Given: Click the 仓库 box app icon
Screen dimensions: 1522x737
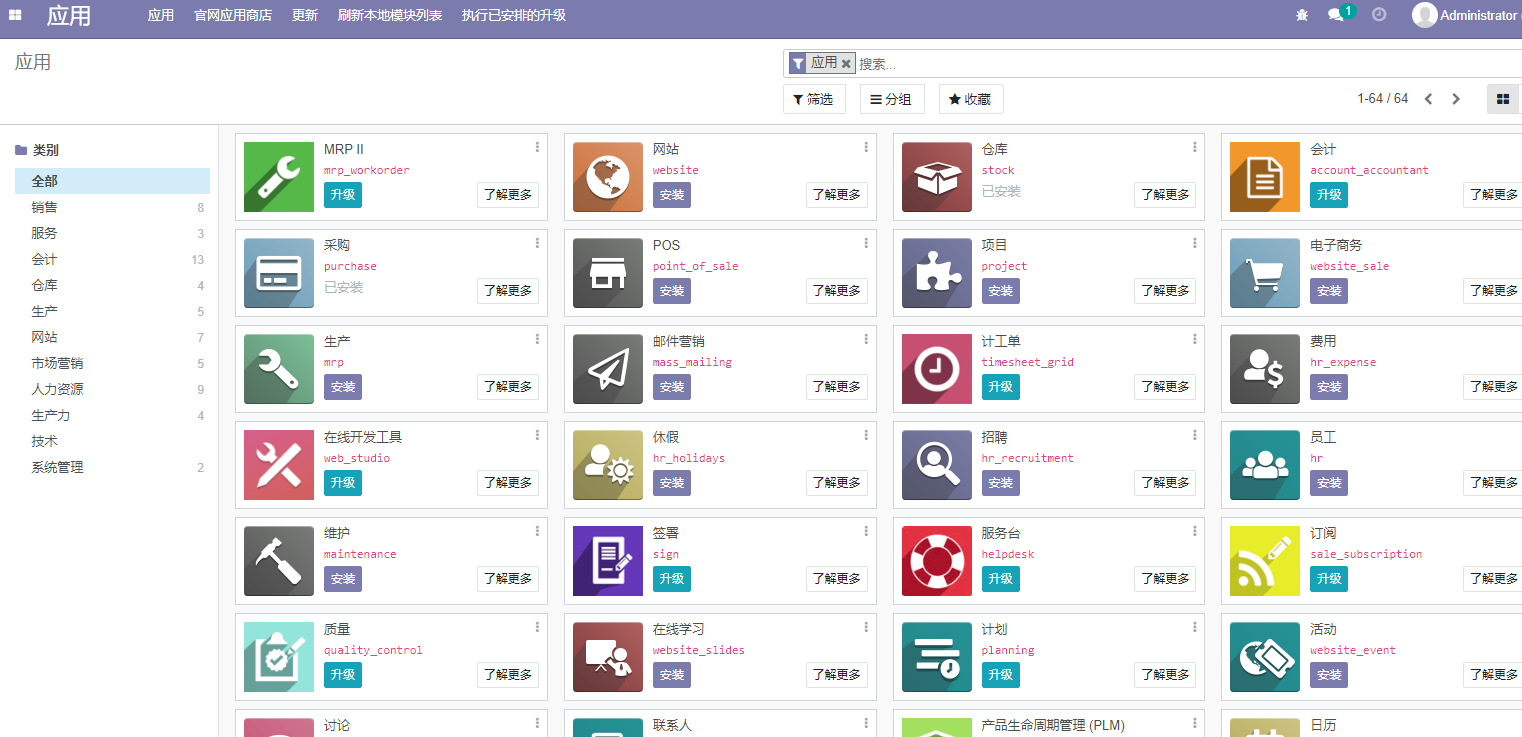Looking at the screenshot, I should point(937,177).
